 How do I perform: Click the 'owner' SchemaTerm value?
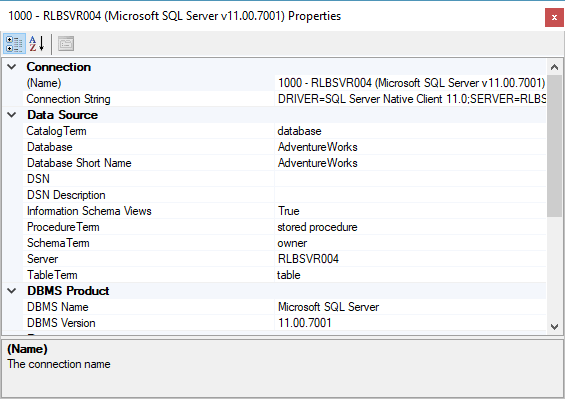coord(292,243)
